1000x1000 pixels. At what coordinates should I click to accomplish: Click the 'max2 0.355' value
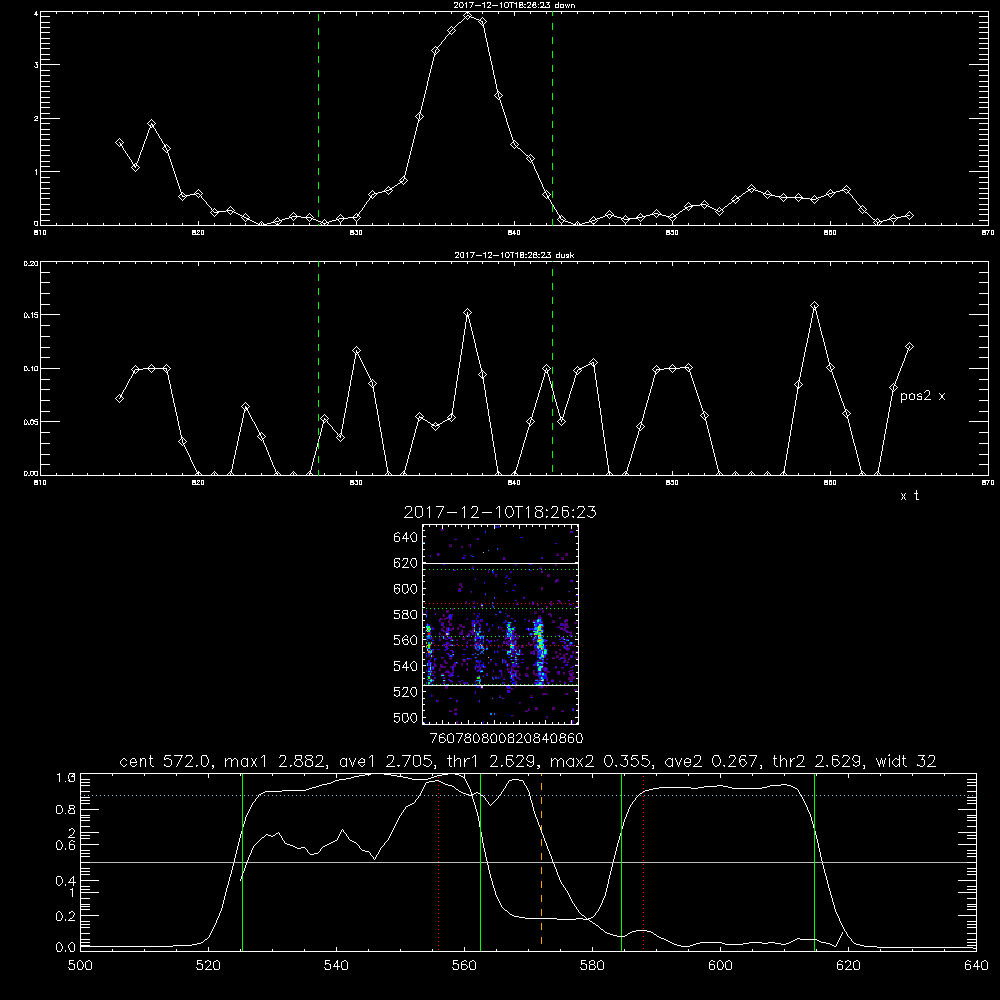coord(601,761)
